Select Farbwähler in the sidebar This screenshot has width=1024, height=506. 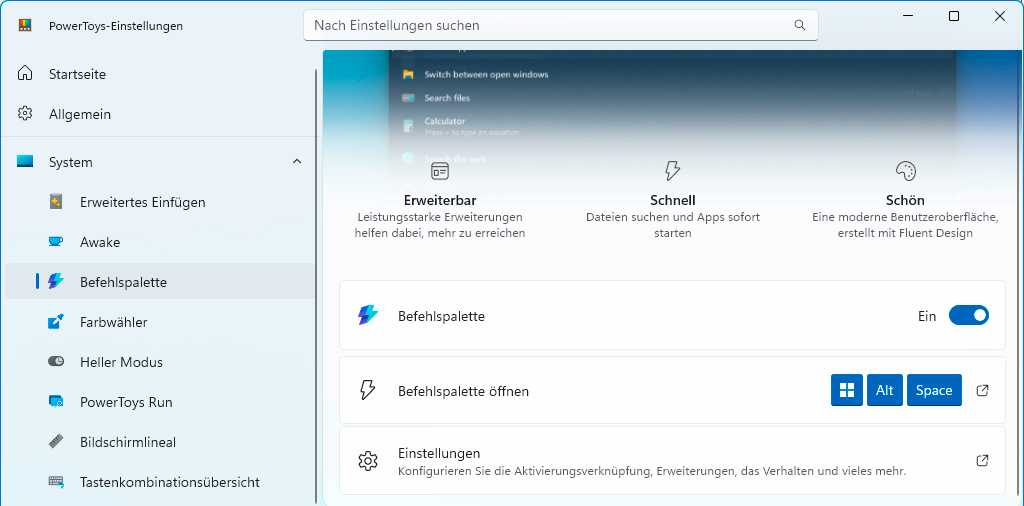click(x=159, y=321)
